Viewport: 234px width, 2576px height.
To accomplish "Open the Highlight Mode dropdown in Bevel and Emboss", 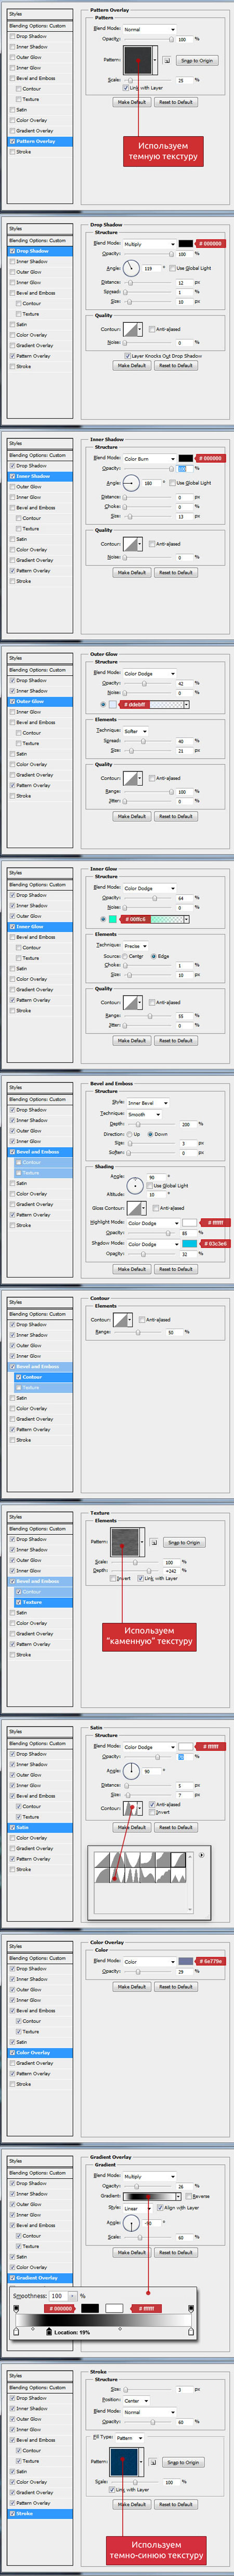I will (153, 1223).
